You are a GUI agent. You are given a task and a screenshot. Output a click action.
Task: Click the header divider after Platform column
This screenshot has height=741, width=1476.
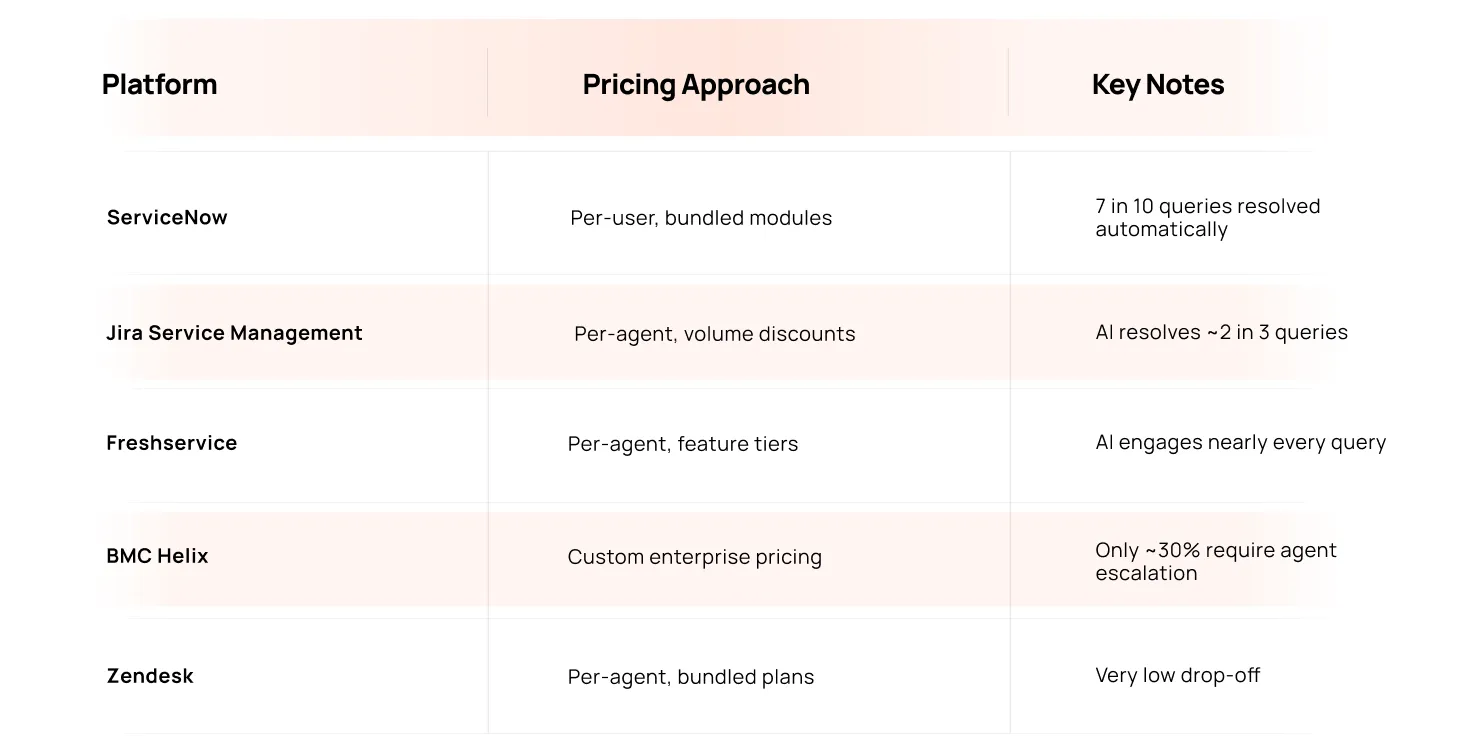tap(488, 83)
